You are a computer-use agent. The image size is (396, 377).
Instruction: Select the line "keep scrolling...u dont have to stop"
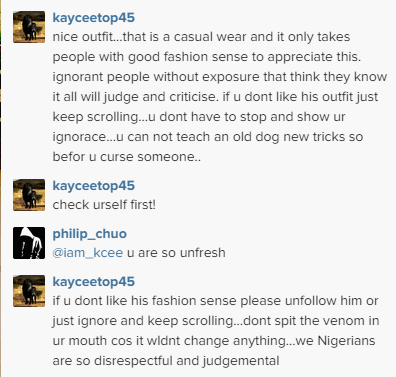coord(199,117)
